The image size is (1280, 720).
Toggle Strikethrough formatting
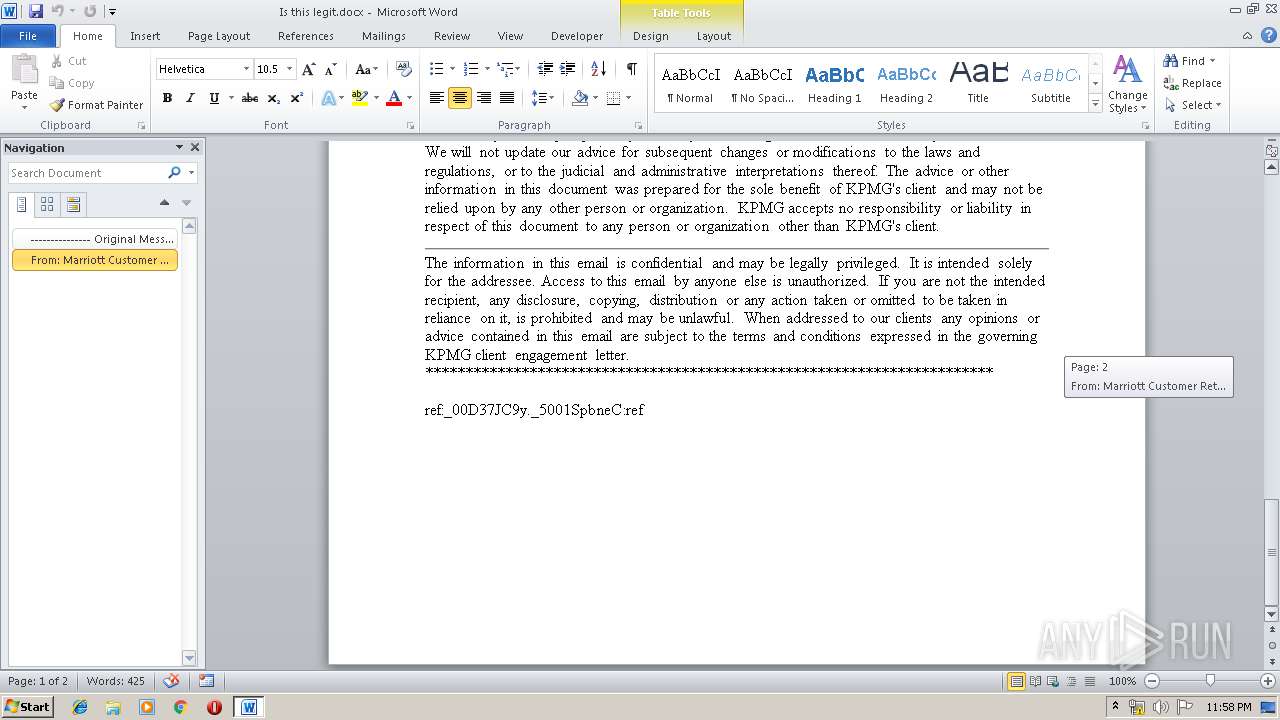tap(250, 98)
